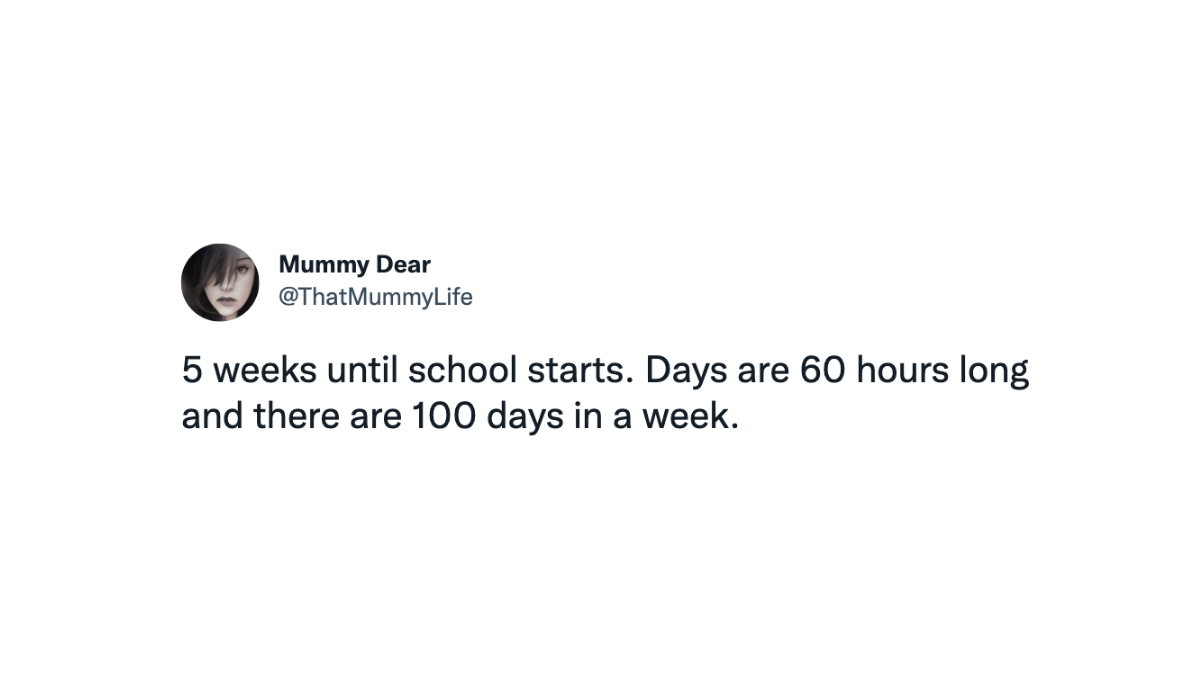Screen dimensions: 1200x675
Task: Click the word "starts." in the tweet
Action: 583,371
